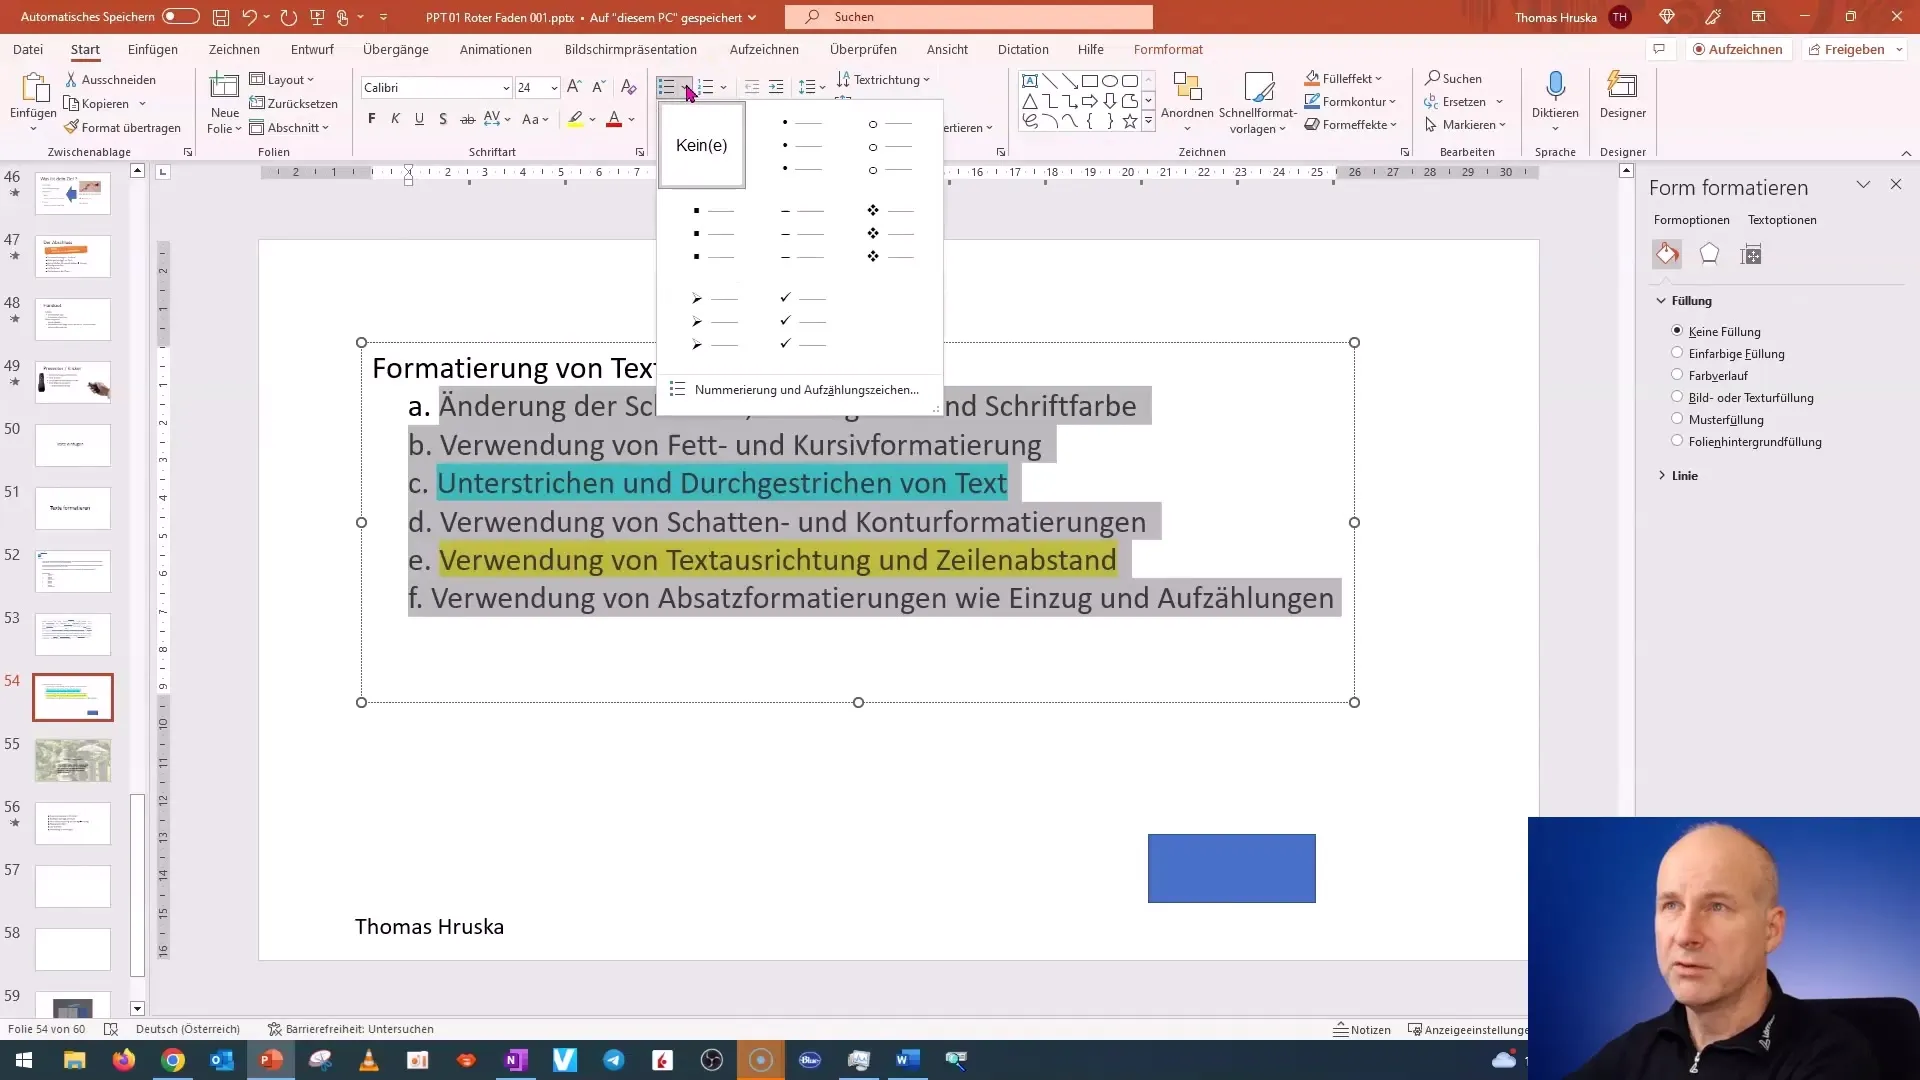This screenshot has width=1920, height=1080.
Task: Open the Size & Properties tab icon
Action: coord(1750,255)
